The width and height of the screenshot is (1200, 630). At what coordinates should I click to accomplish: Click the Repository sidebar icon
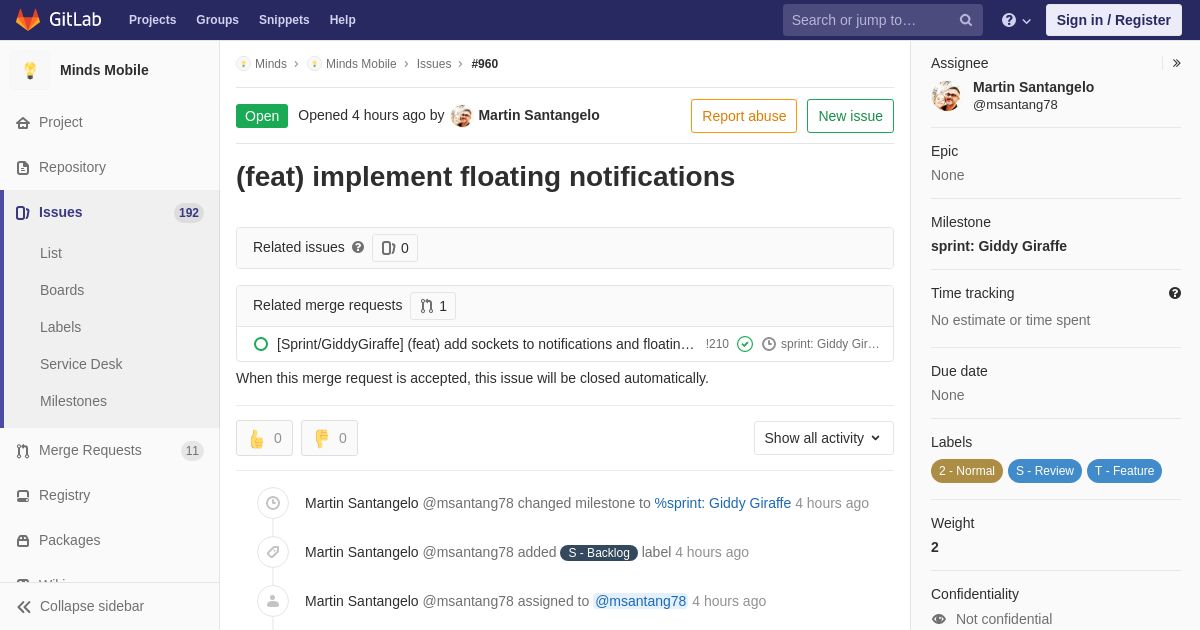[x=23, y=168]
